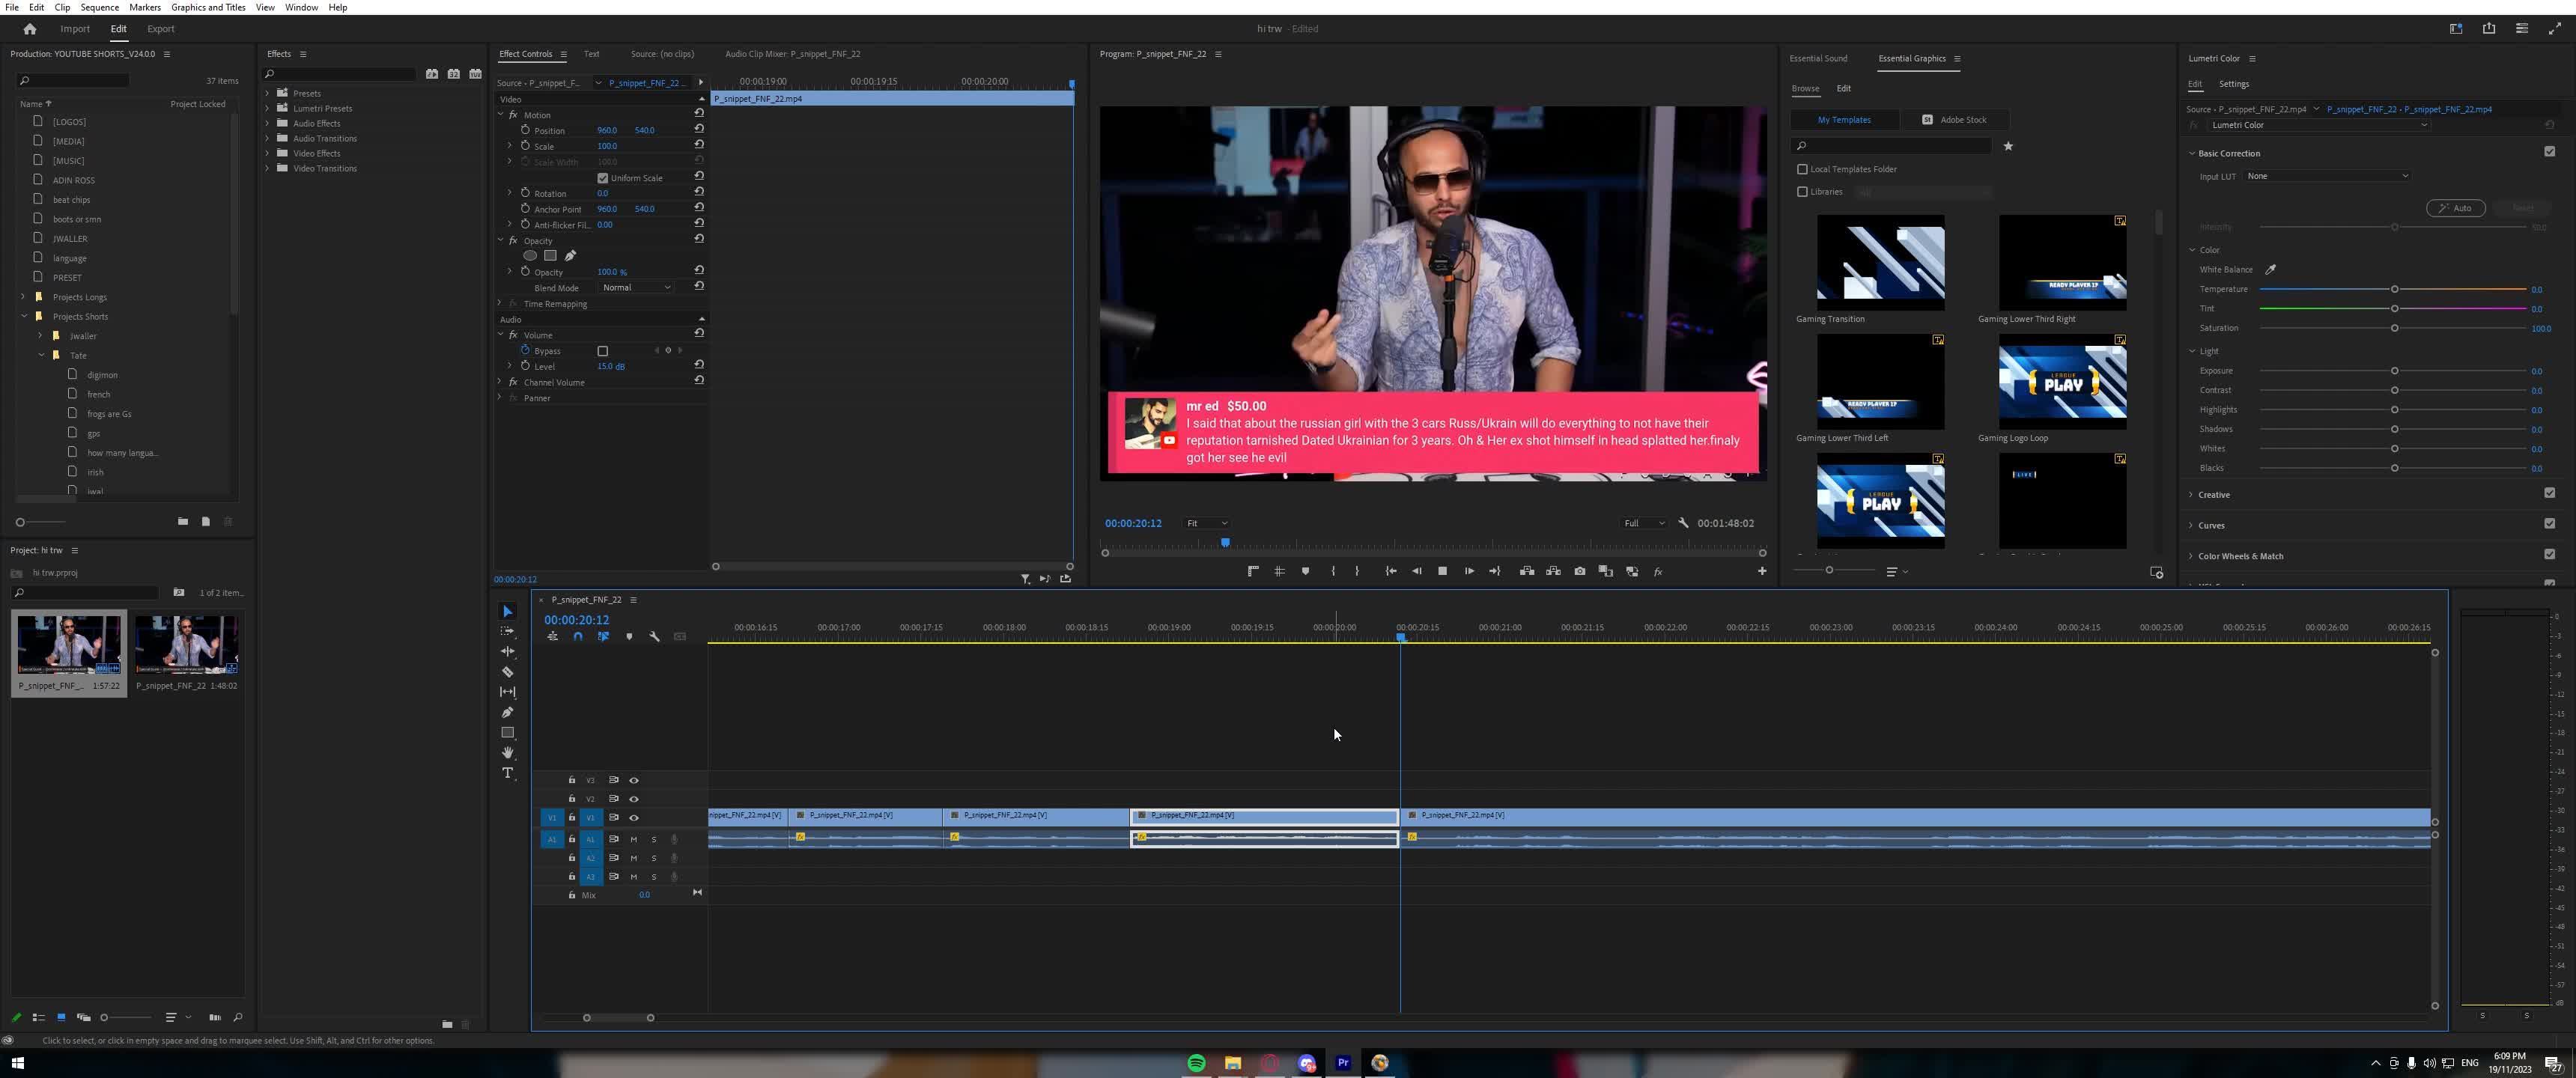This screenshot has width=2576, height=1078.
Task: Select the Gaming Logo Loop template thumbnail
Action: tap(2062, 382)
